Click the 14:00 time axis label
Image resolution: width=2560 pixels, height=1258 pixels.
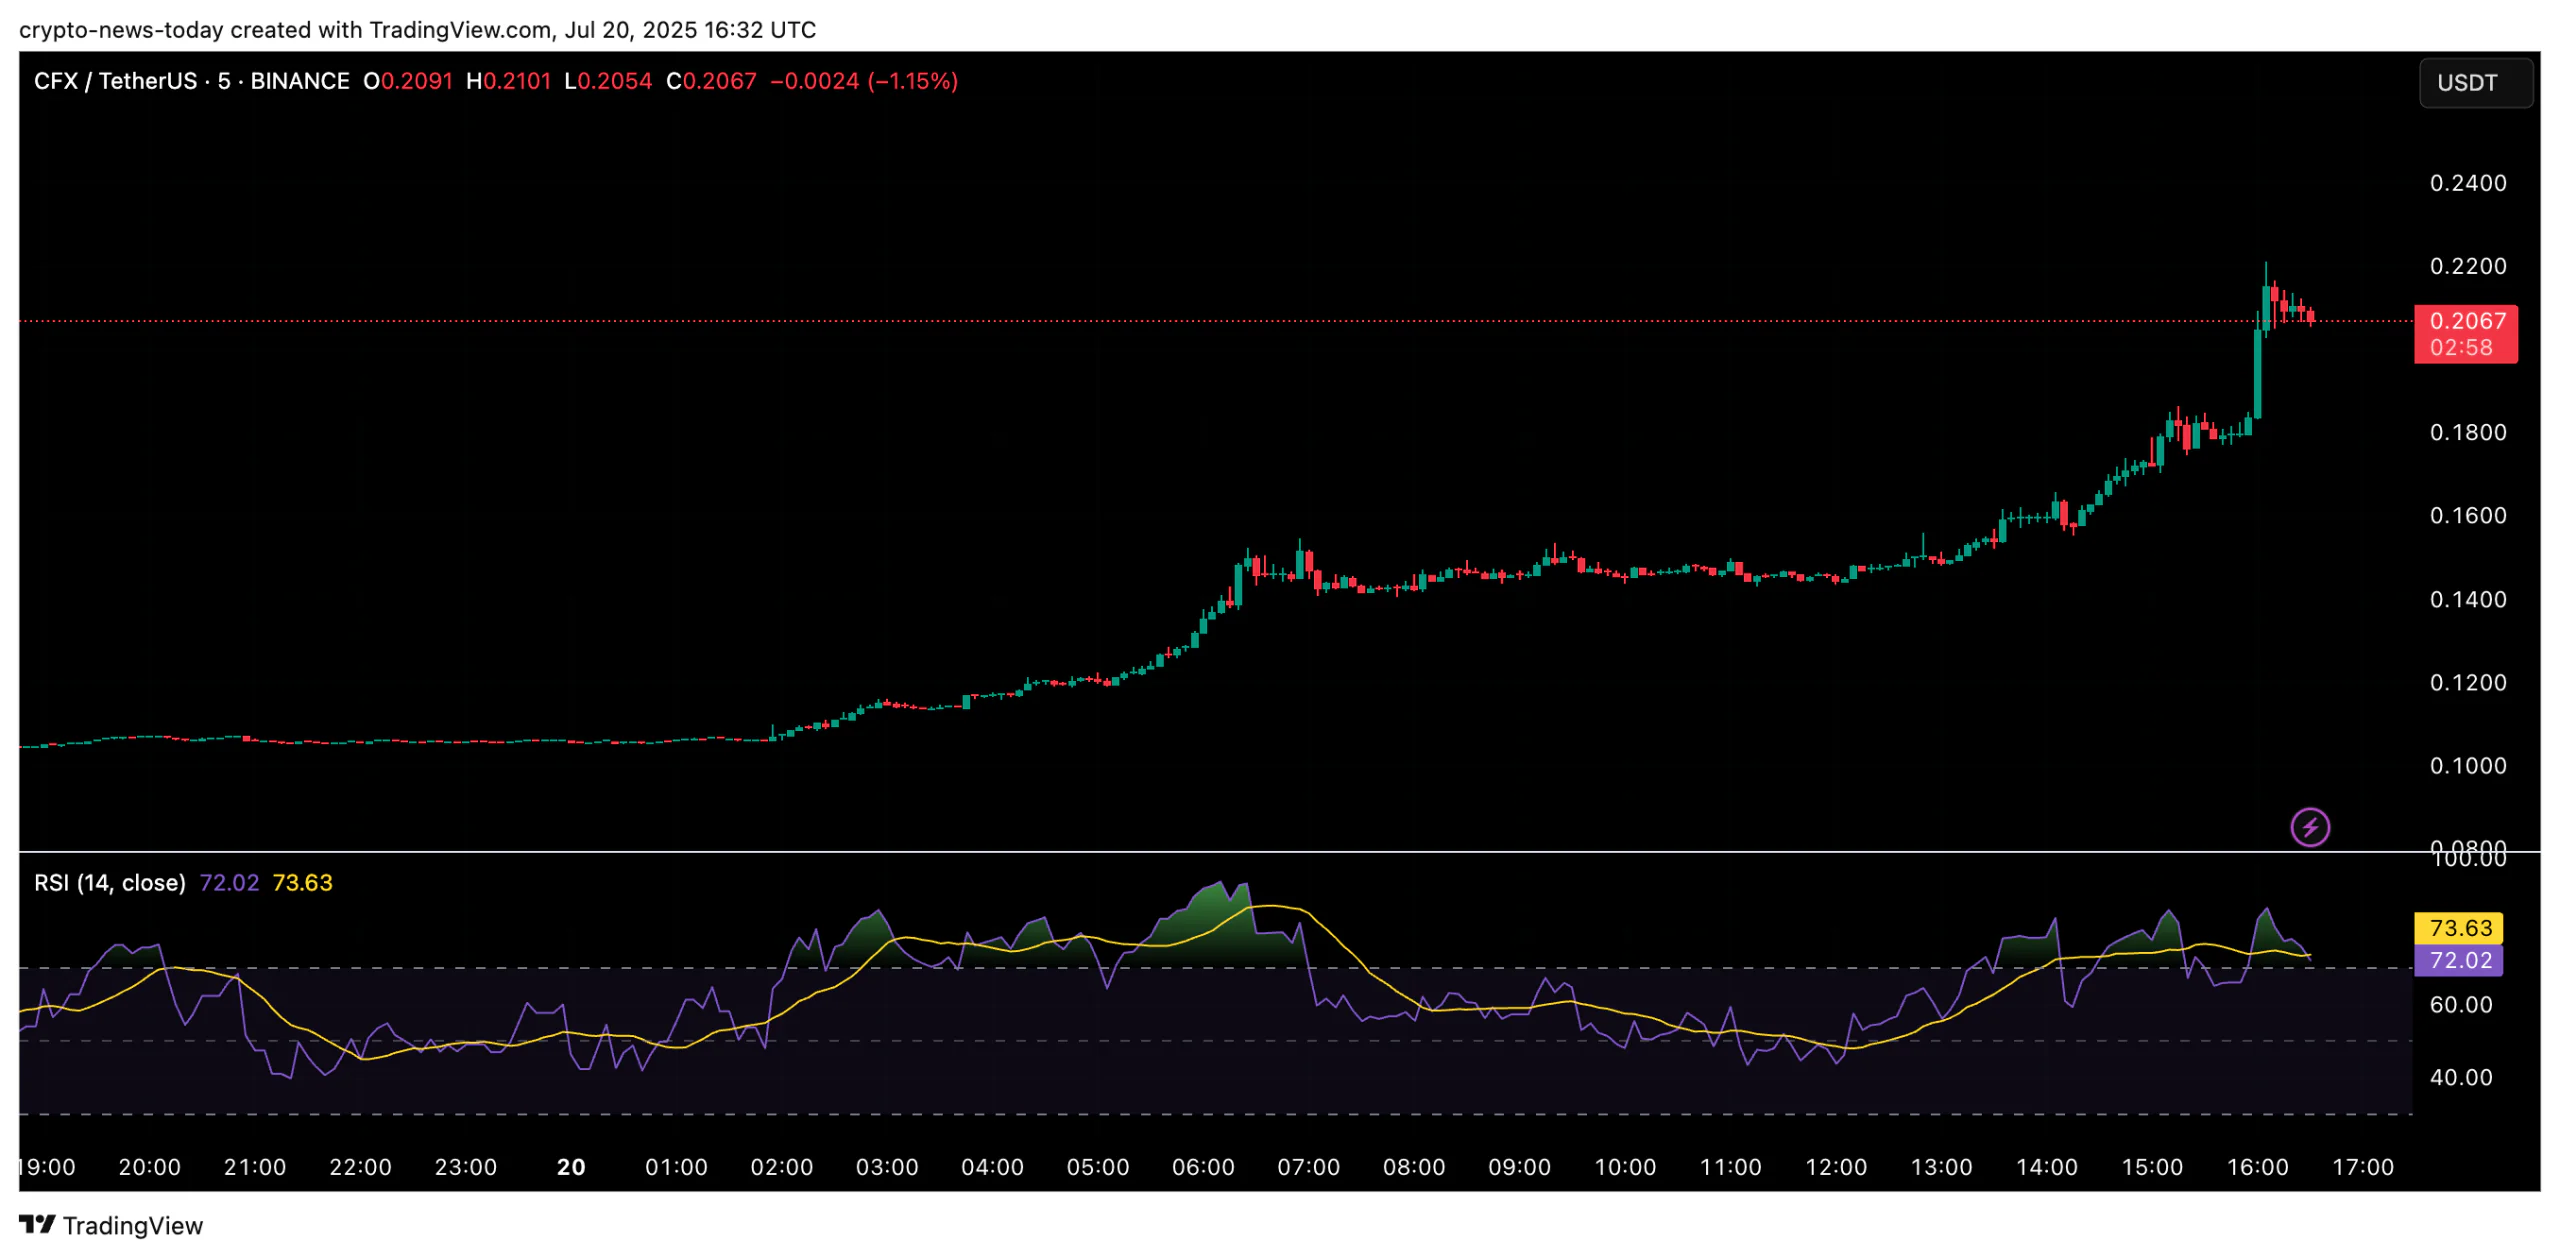click(x=2046, y=1167)
